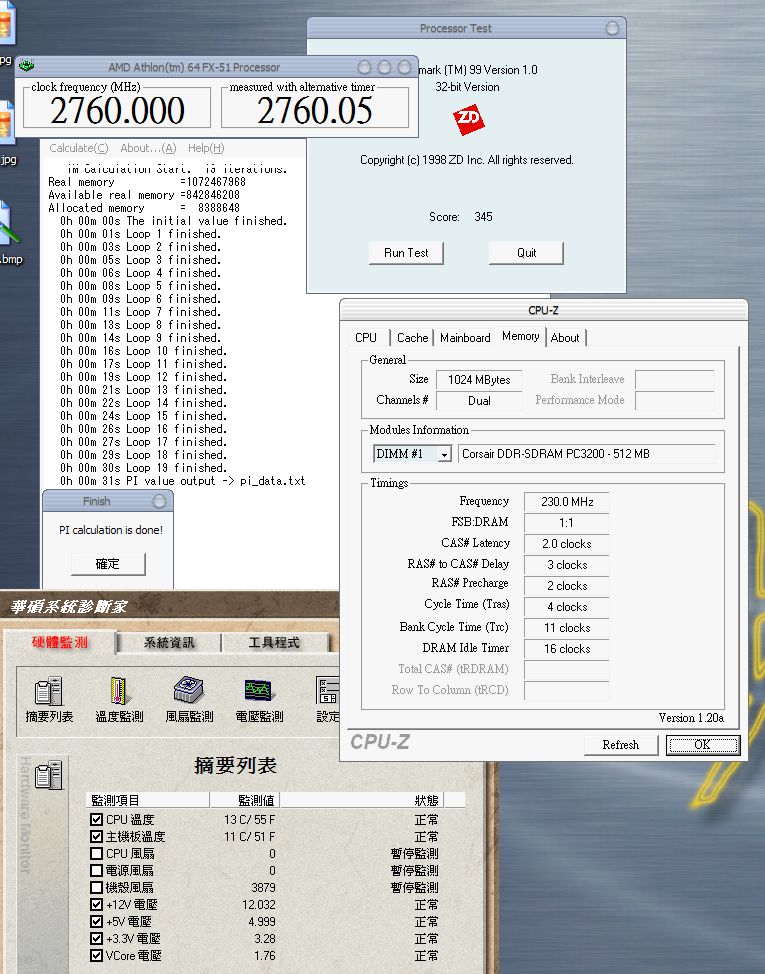Switch to the 工具程式 tab

[274, 642]
